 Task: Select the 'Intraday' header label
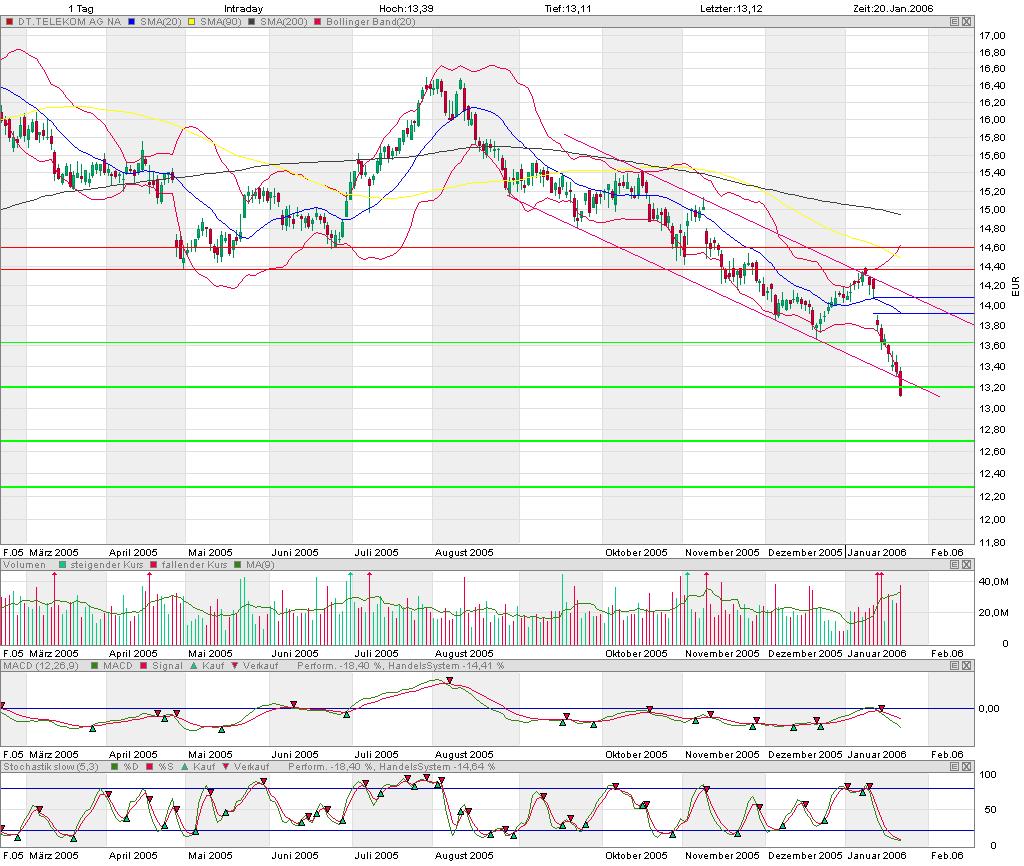pyautogui.click(x=243, y=8)
